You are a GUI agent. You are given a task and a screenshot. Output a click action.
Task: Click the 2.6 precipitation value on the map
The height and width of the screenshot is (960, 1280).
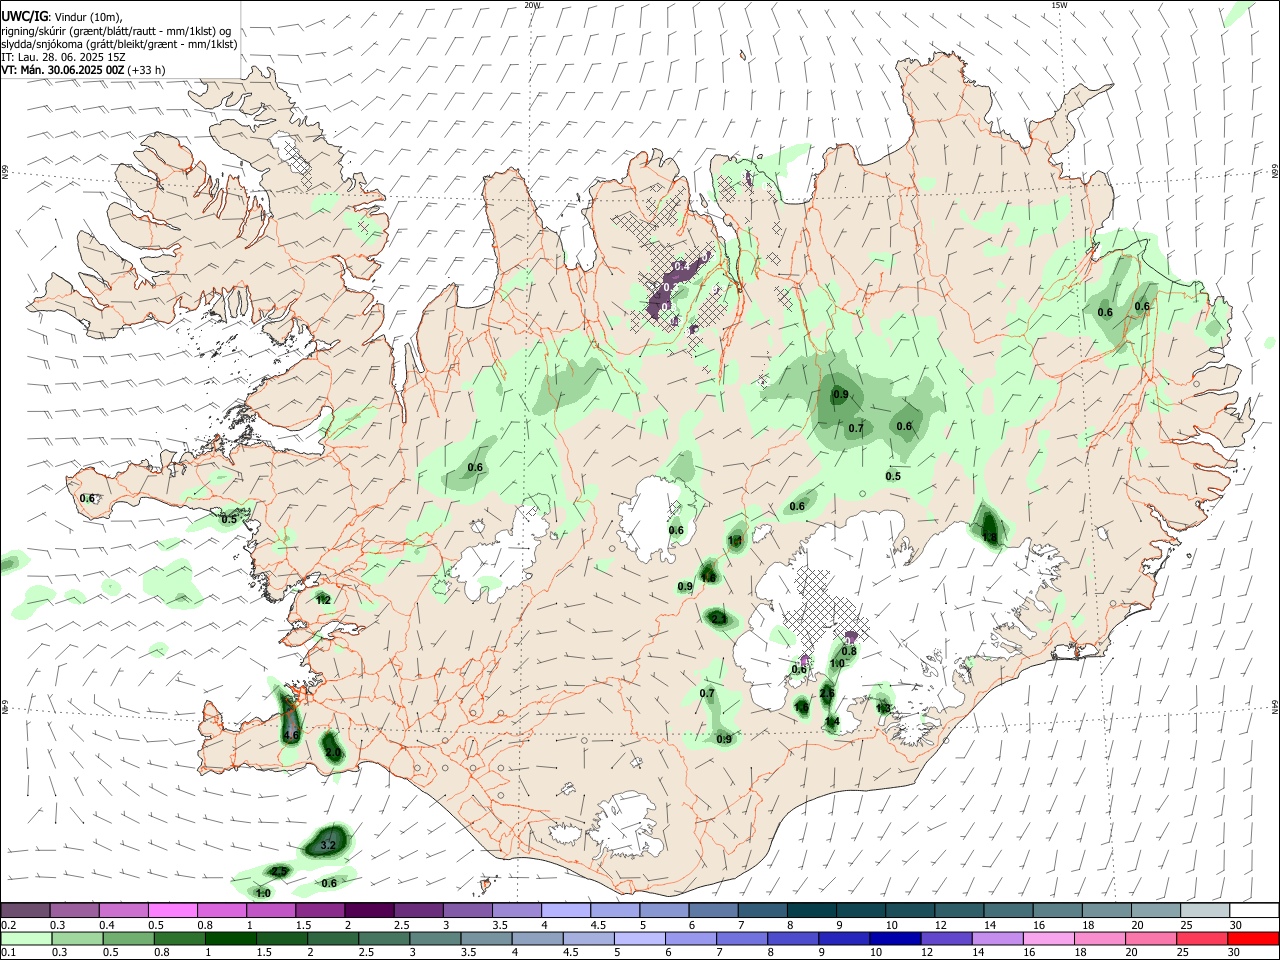827,693
